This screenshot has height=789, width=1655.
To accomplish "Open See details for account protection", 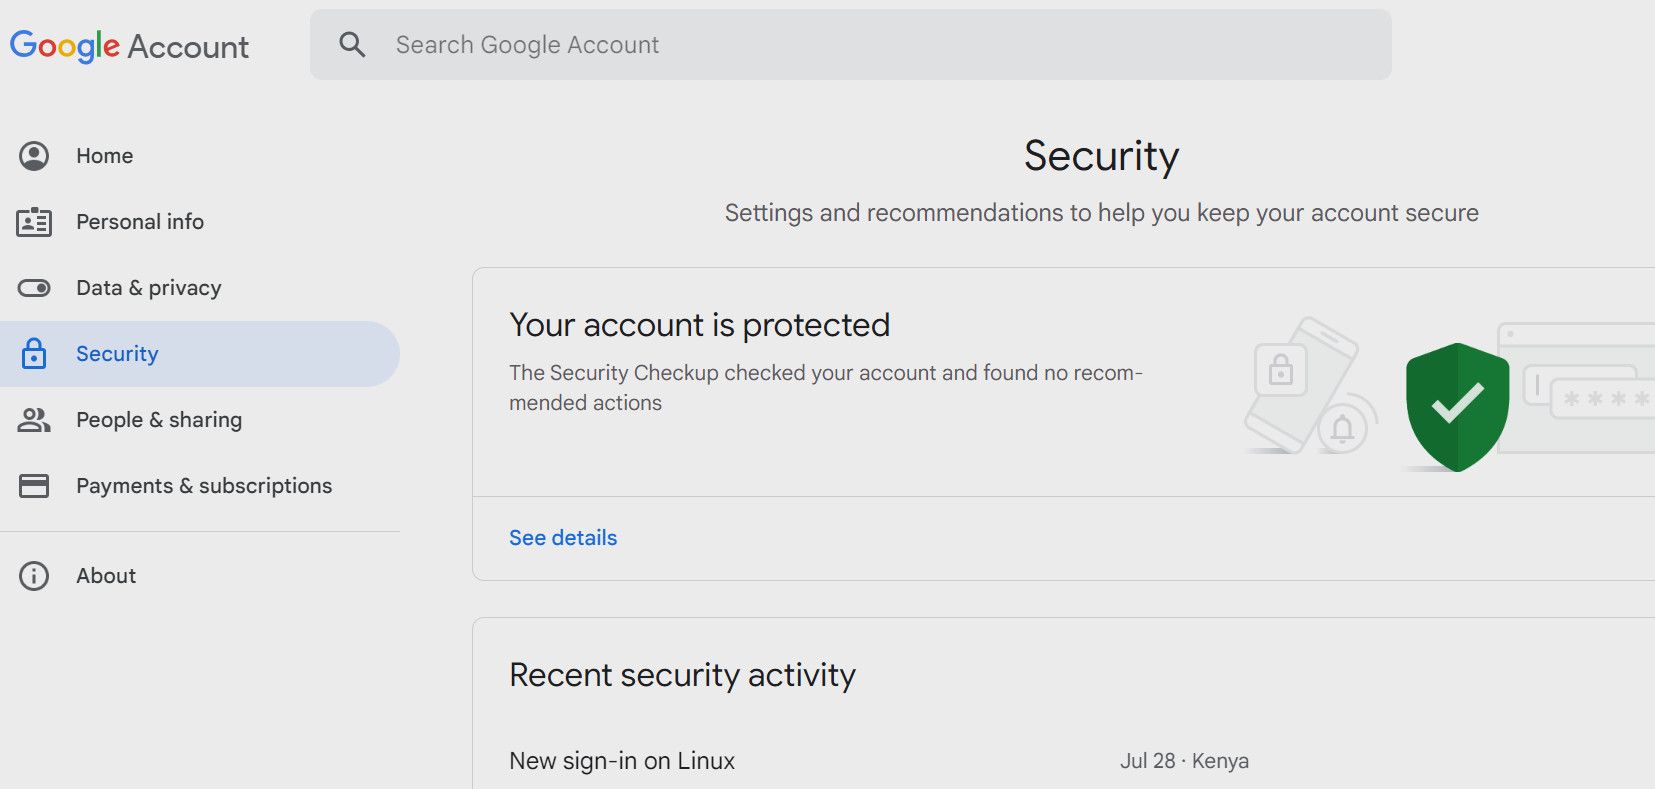I will 562,537.
